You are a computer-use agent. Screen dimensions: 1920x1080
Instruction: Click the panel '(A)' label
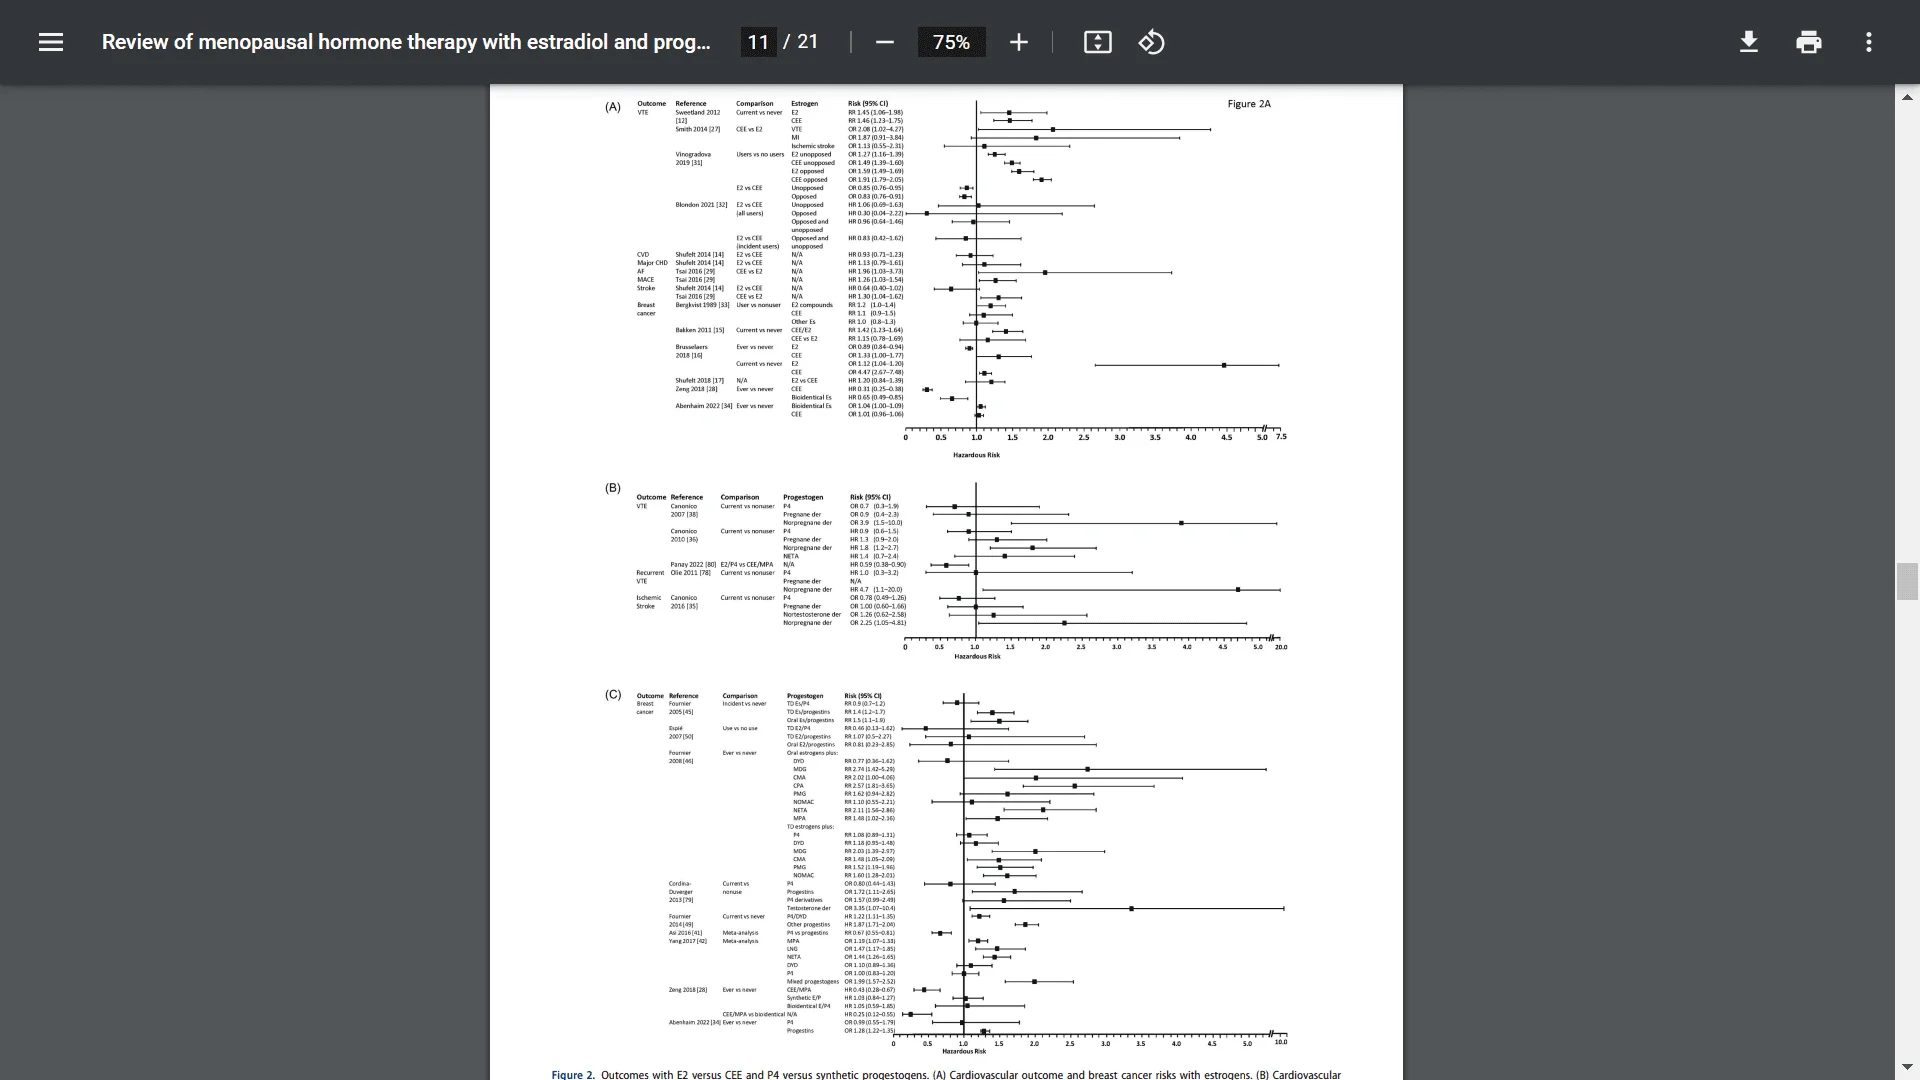pyautogui.click(x=613, y=107)
